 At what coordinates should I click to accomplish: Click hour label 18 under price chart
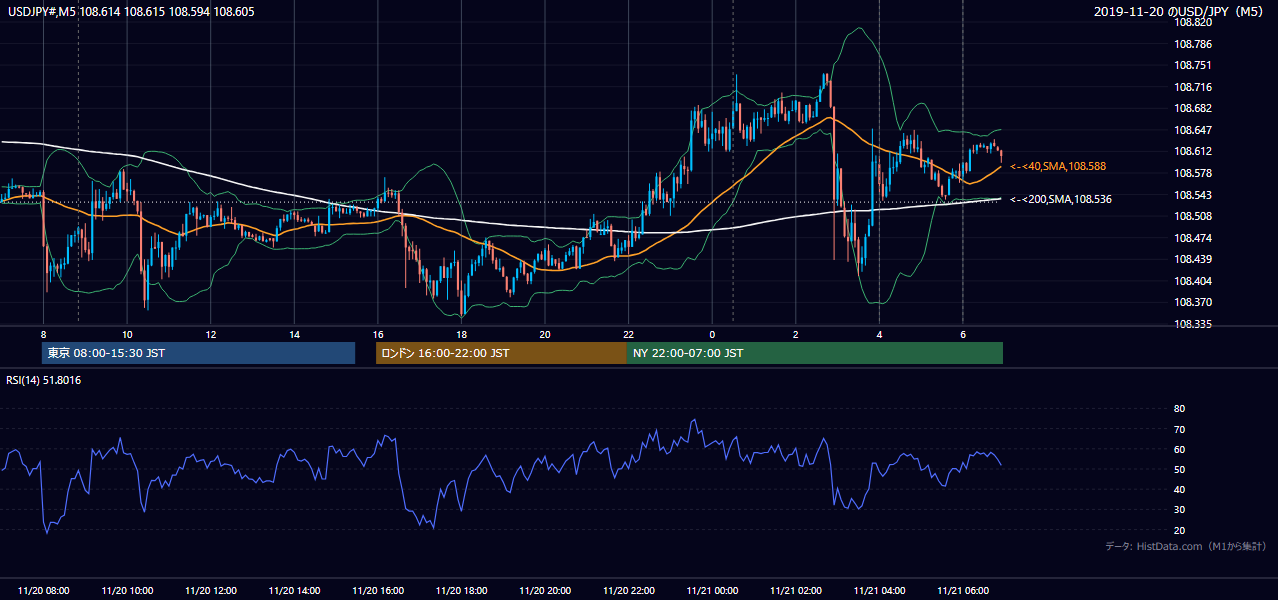click(x=461, y=334)
